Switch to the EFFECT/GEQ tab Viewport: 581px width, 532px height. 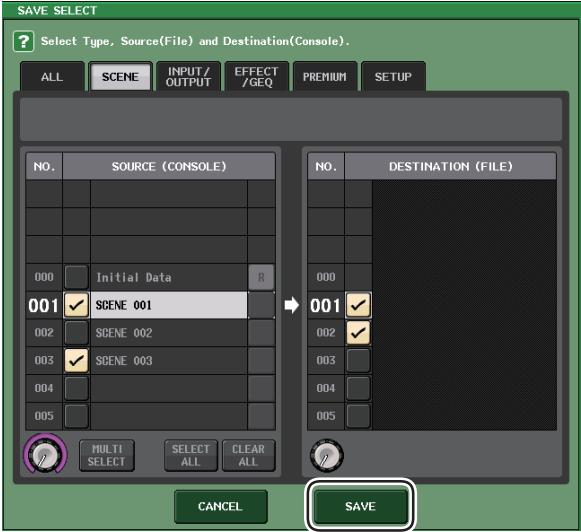click(x=256, y=77)
